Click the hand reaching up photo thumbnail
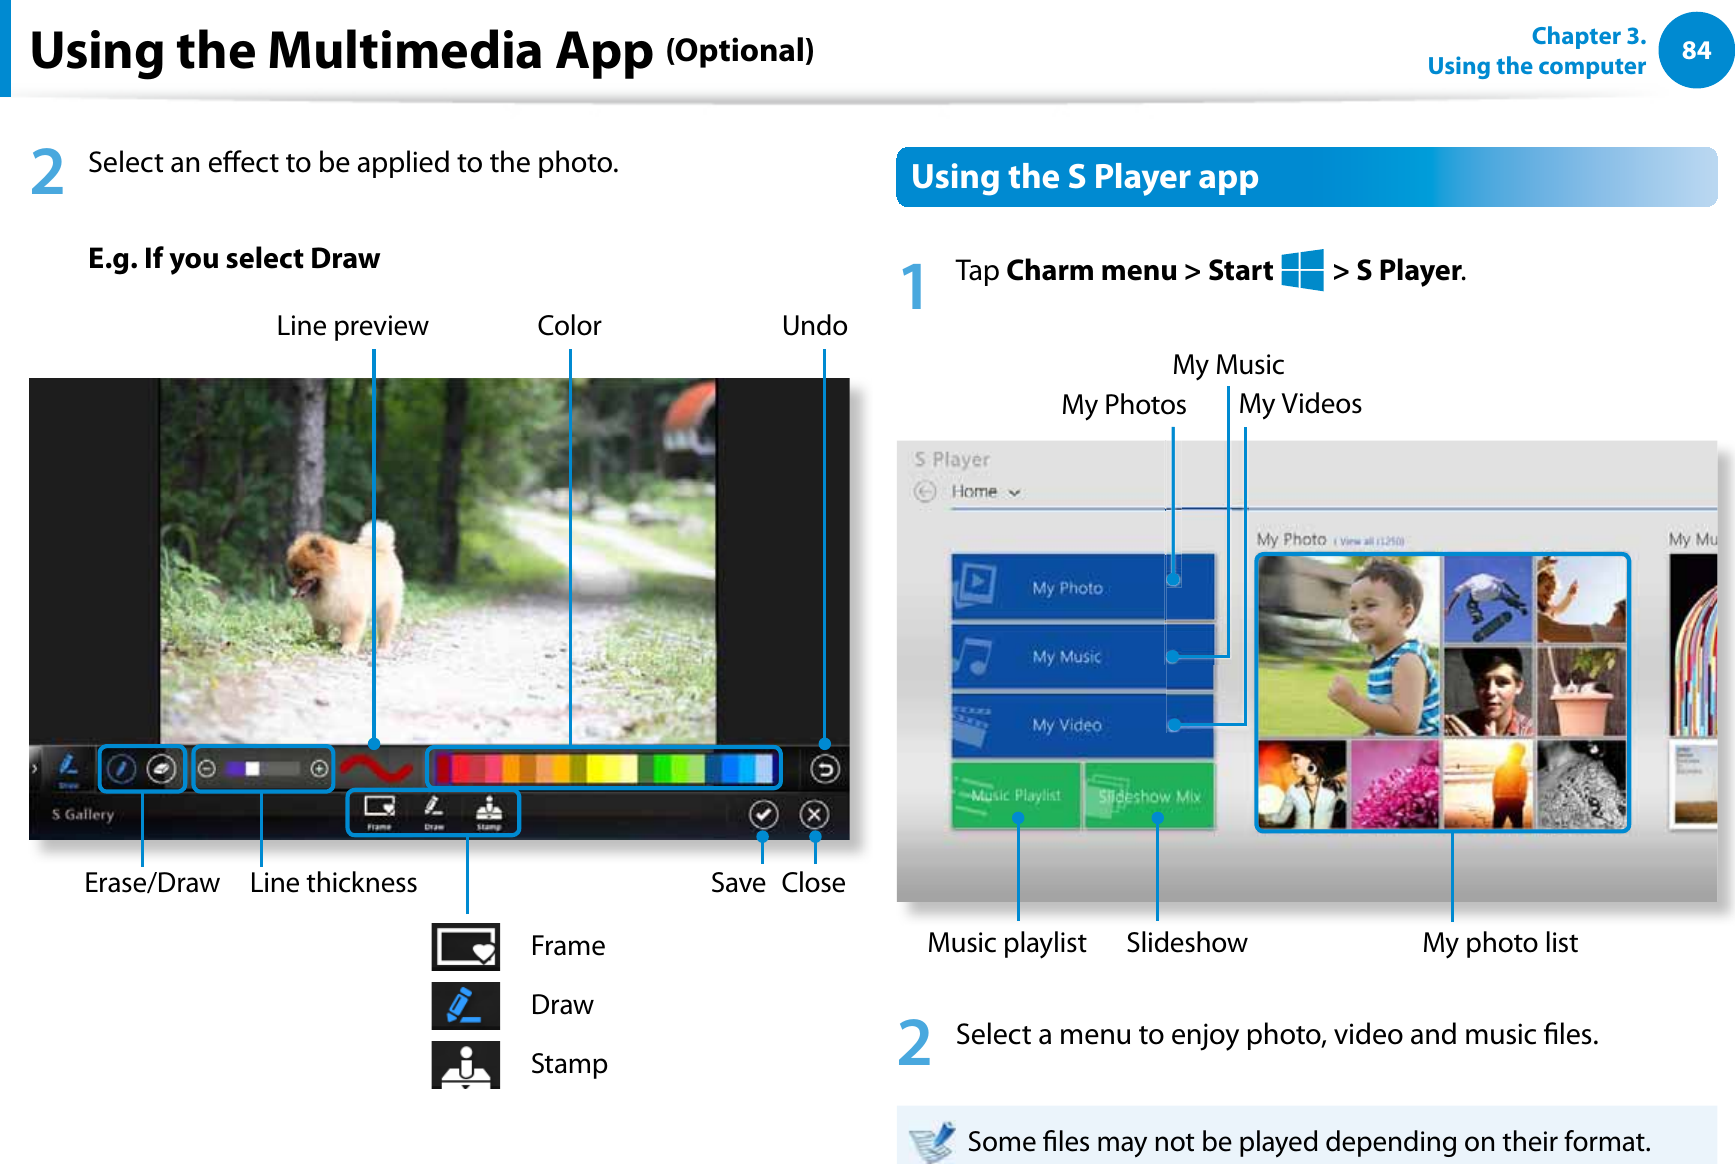The image size is (1735, 1164). tap(1581, 599)
